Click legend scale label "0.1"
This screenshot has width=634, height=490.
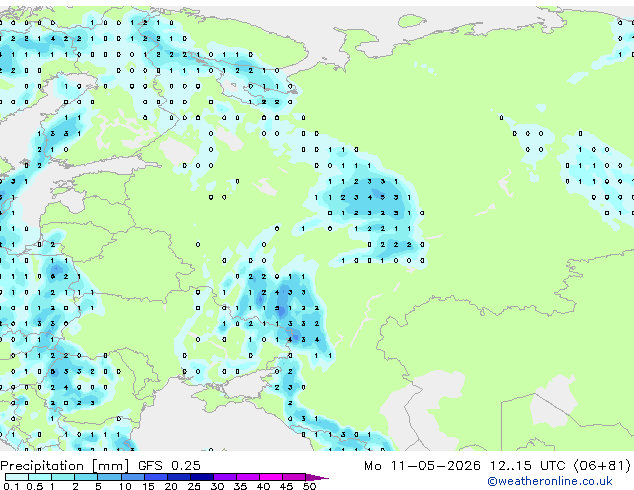click(x=11, y=486)
